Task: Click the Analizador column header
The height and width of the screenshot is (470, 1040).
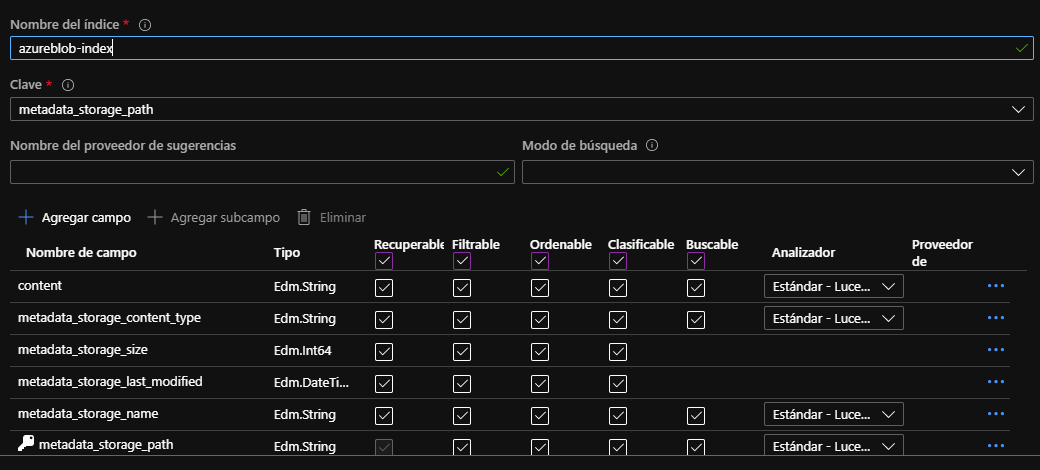Action: tap(803, 252)
